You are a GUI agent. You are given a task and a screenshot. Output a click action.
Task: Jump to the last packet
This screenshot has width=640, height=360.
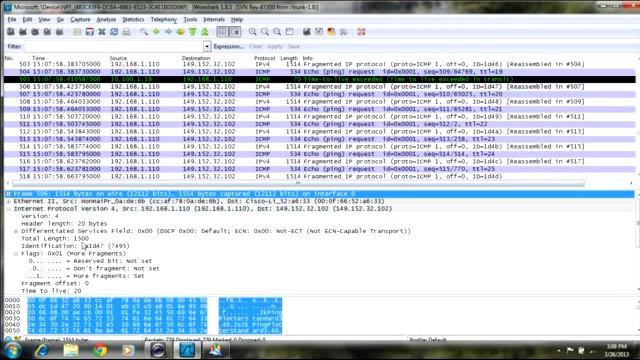205,32
